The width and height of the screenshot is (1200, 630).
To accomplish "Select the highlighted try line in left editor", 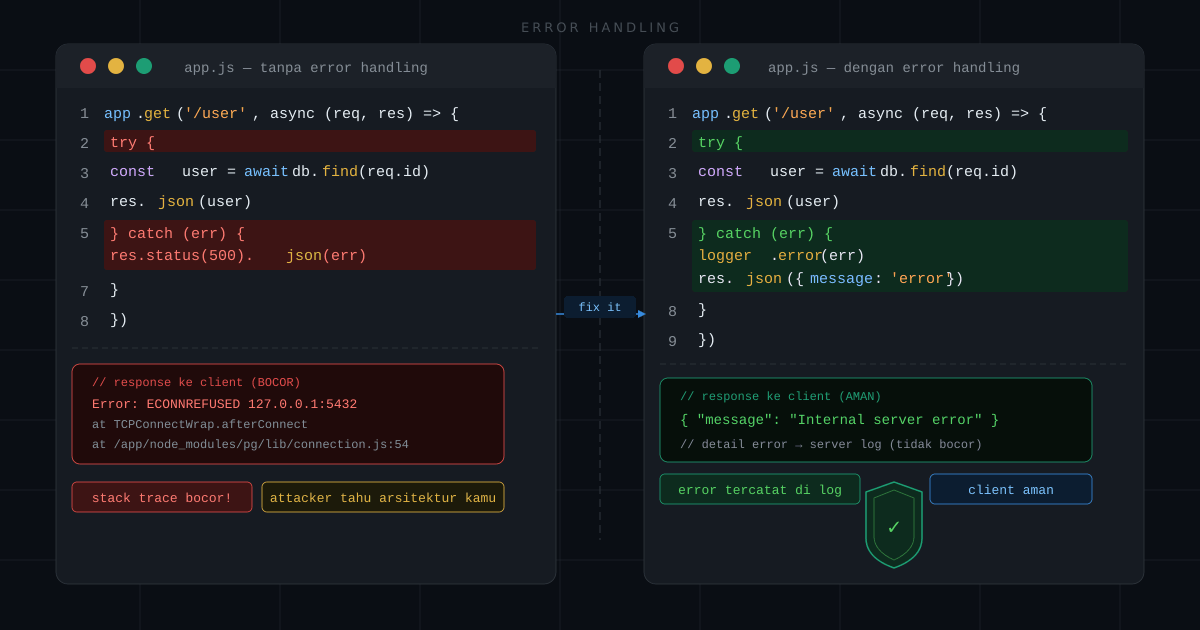I will [x=320, y=142].
